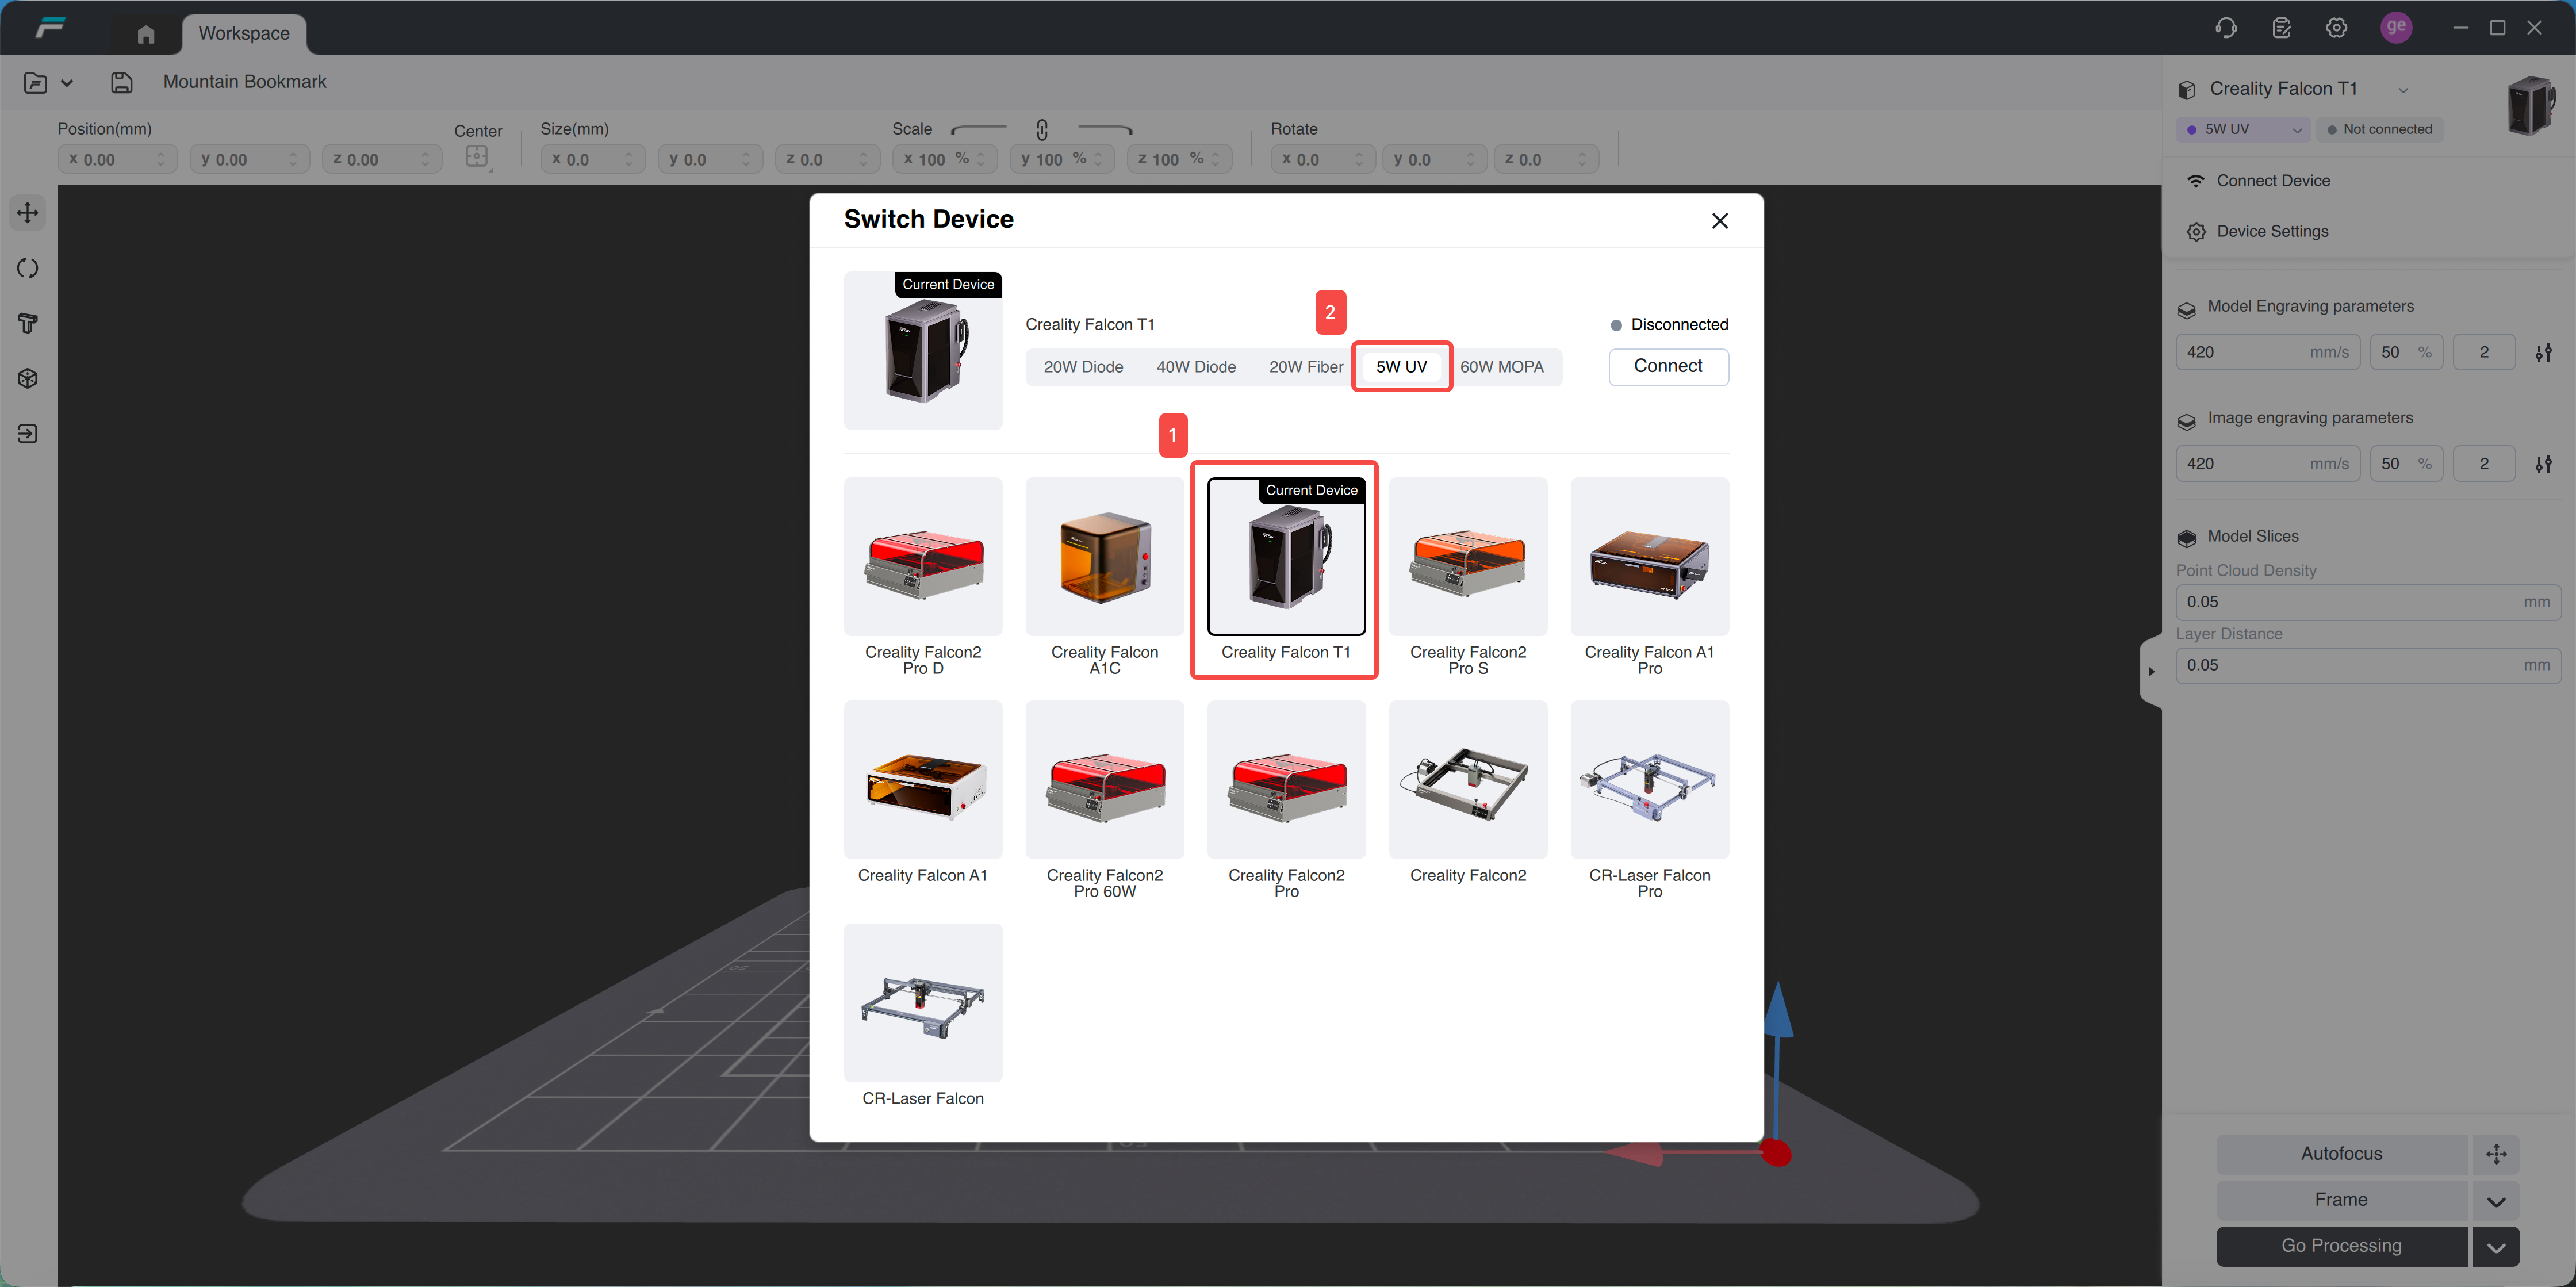
Task: Choose the Creality Falcon T1 device card
Action: (x=1286, y=570)
